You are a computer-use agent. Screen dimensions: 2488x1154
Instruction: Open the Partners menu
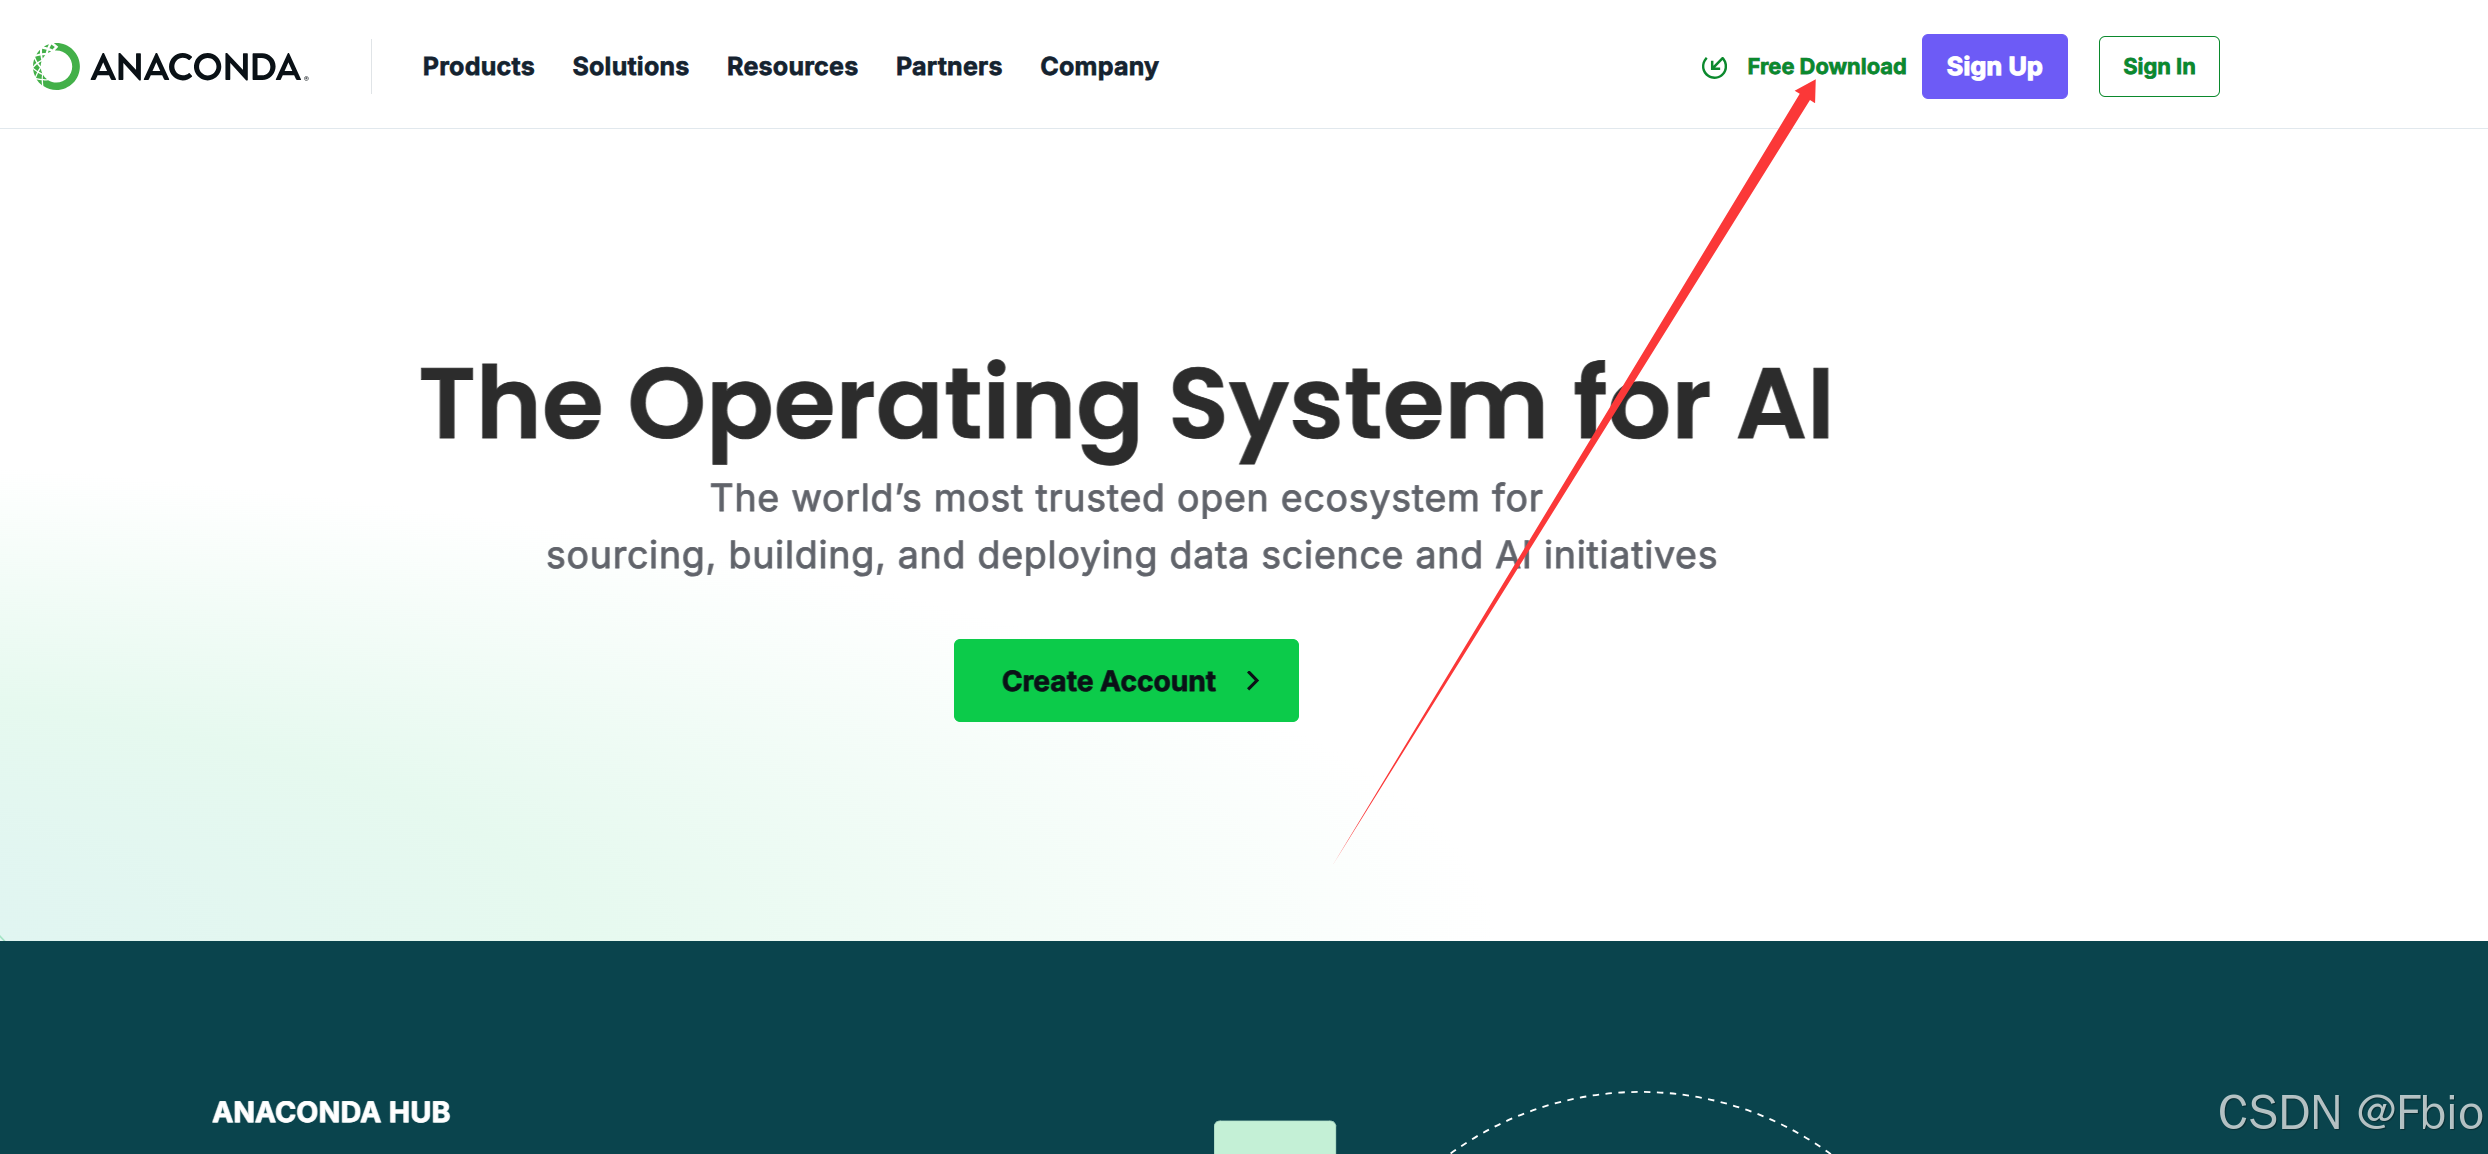pyautogui.click(x=949, y=66)
